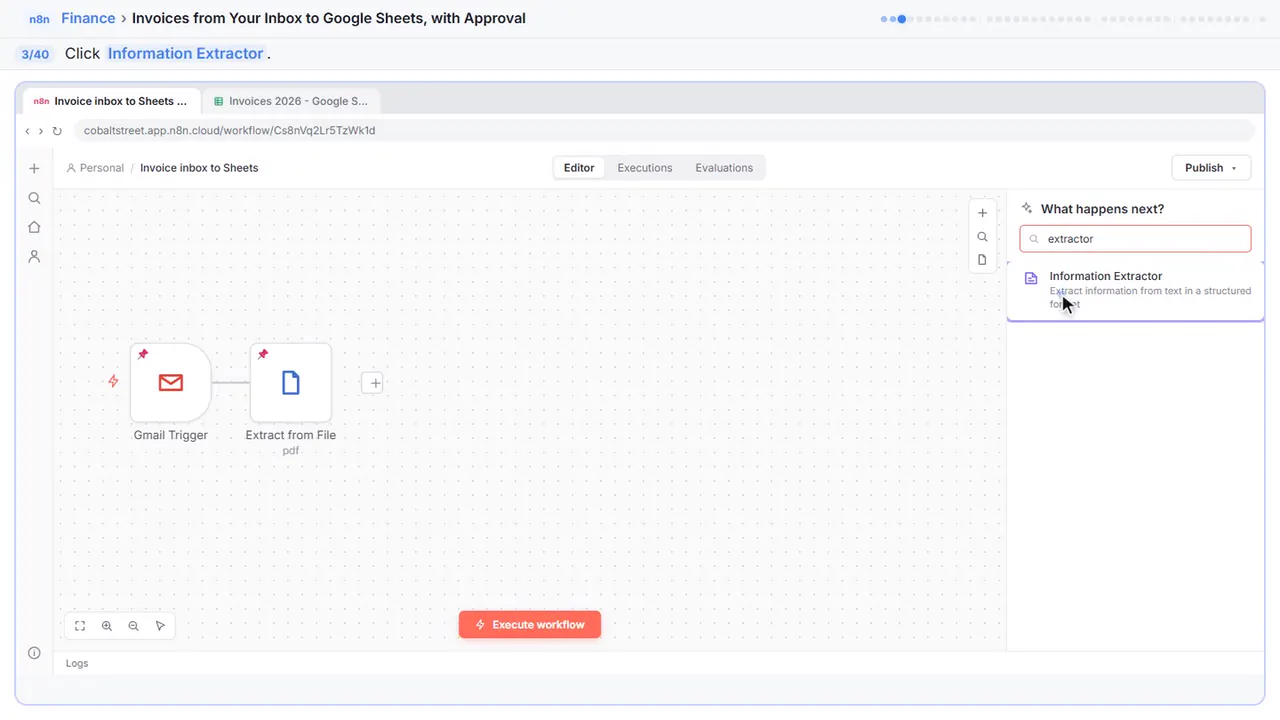
Task: Reload the browser page
Action: (x=57, y=131)
